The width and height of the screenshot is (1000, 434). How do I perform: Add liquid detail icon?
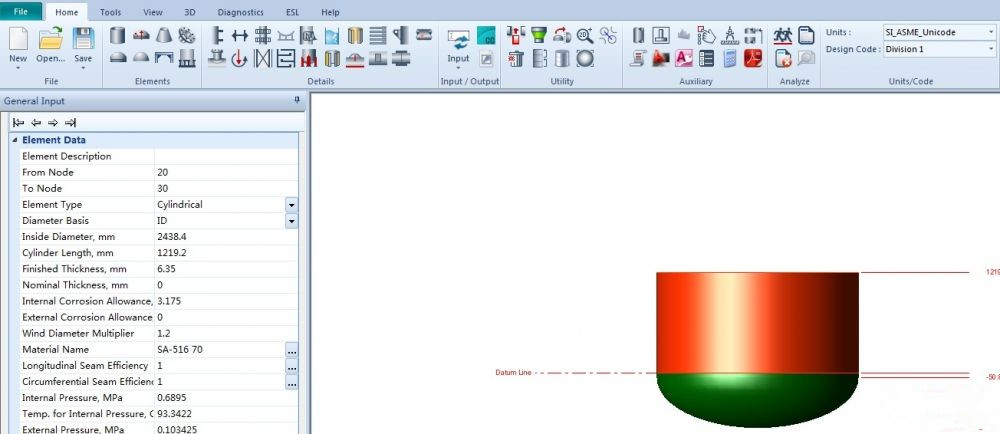(332, 35)
